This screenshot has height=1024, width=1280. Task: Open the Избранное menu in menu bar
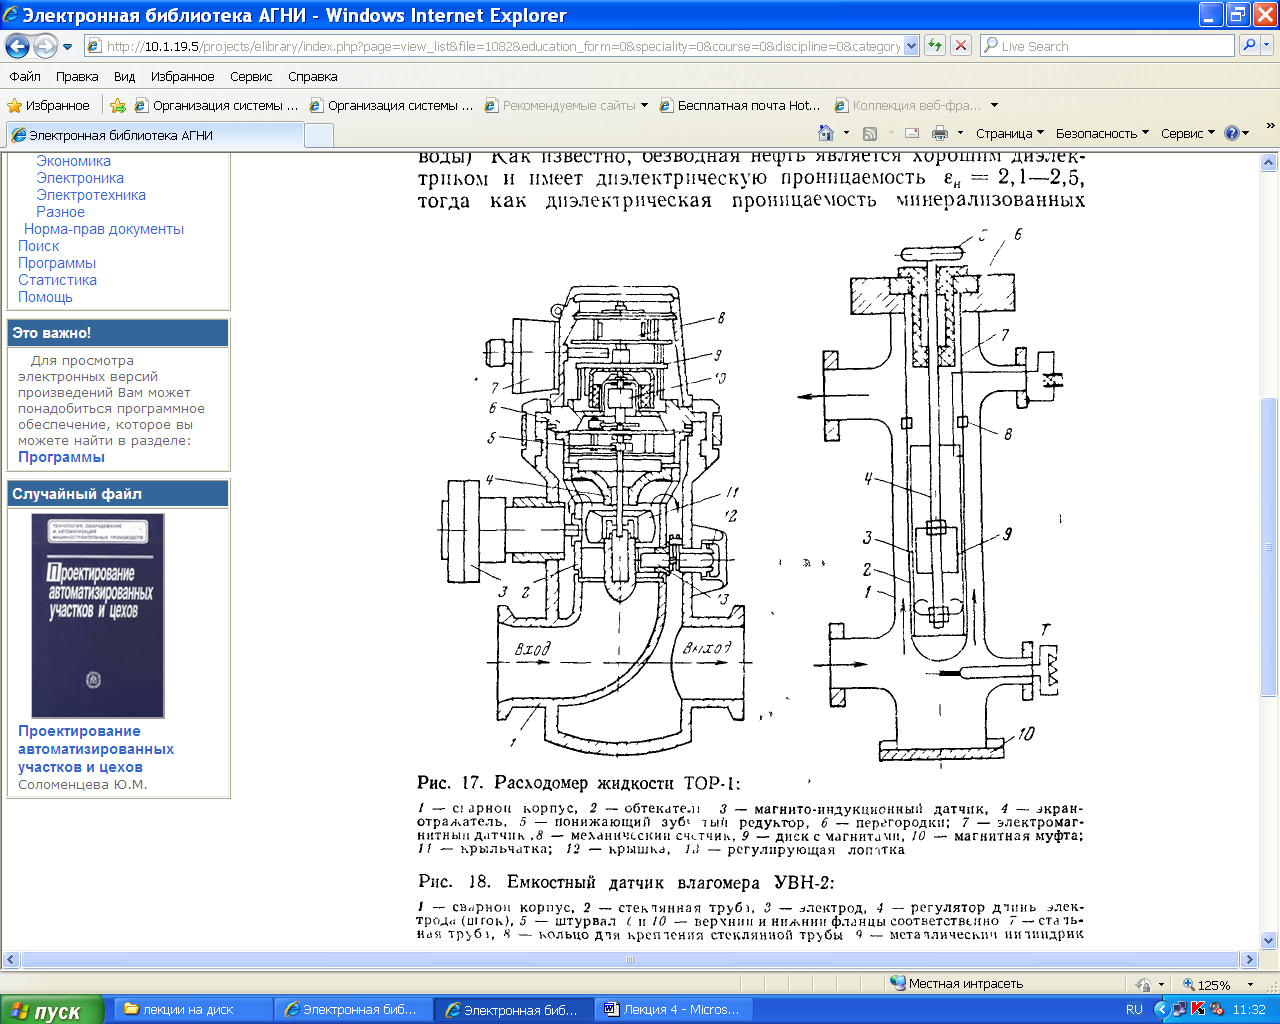tap(182, 76)
